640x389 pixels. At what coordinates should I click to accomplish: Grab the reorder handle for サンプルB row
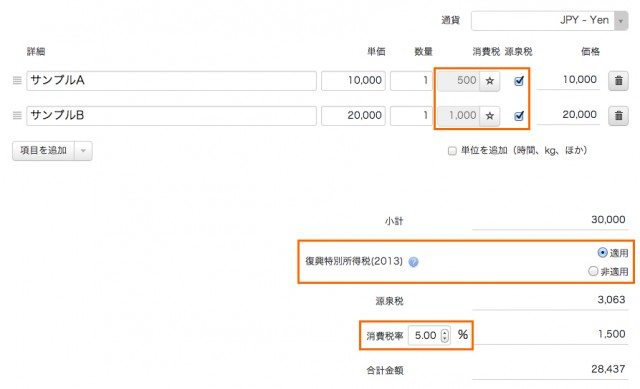pos(17,116)
